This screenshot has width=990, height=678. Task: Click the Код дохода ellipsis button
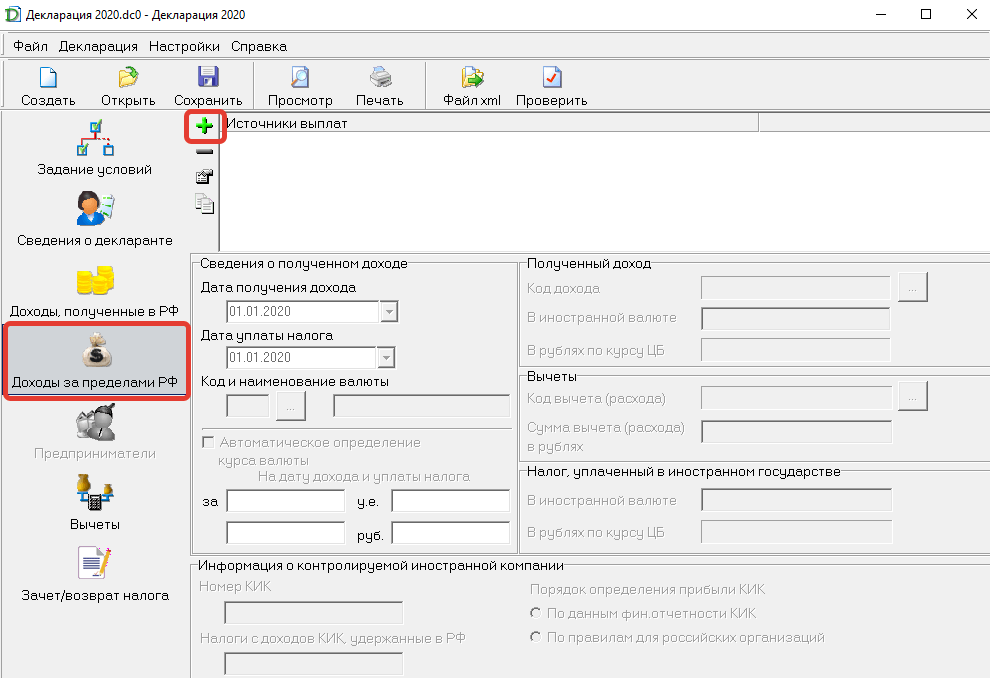click(x=912, y=287)
